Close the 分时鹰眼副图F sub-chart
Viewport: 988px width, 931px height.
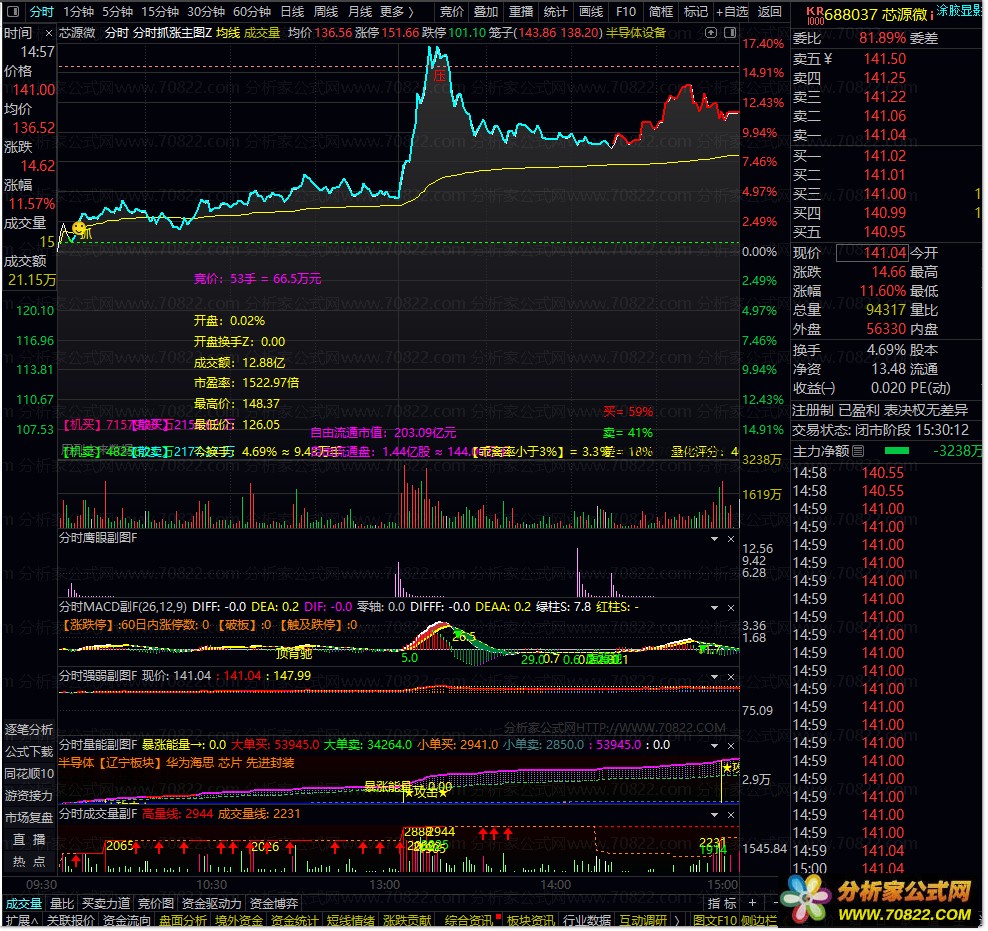coord(733,540)
